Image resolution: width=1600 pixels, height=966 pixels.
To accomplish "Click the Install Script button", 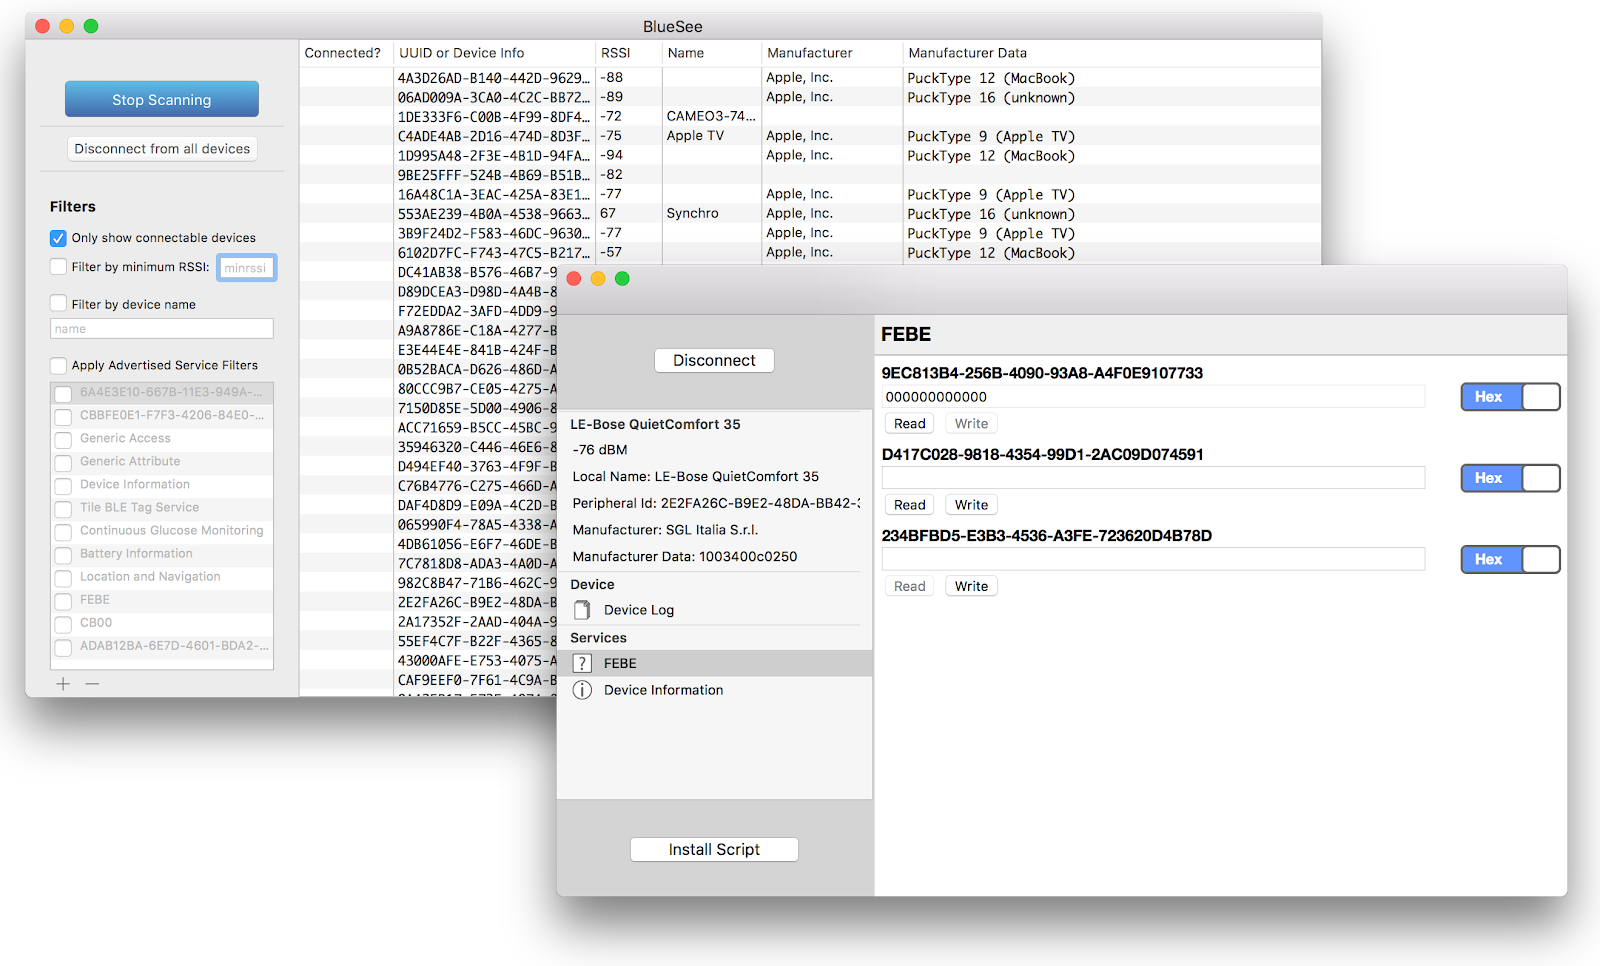I will click(x=714, y=849).
